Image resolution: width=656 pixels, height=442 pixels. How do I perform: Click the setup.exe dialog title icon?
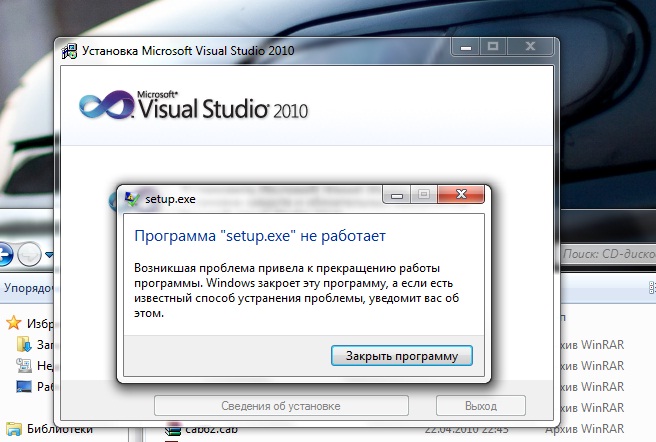pos(133,199)
